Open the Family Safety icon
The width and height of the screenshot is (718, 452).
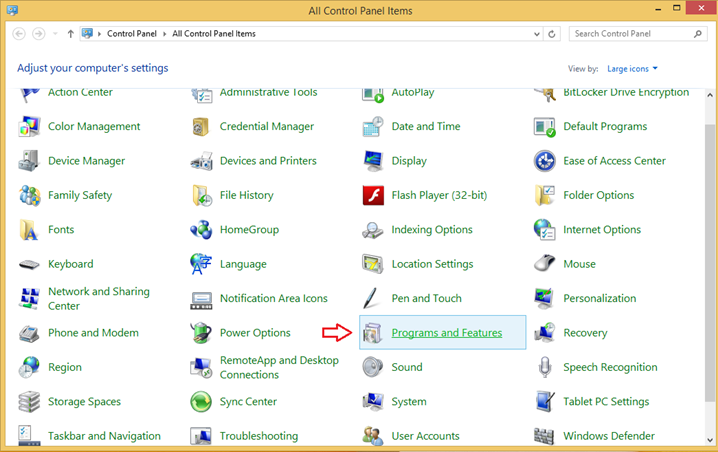coord(29,195)
